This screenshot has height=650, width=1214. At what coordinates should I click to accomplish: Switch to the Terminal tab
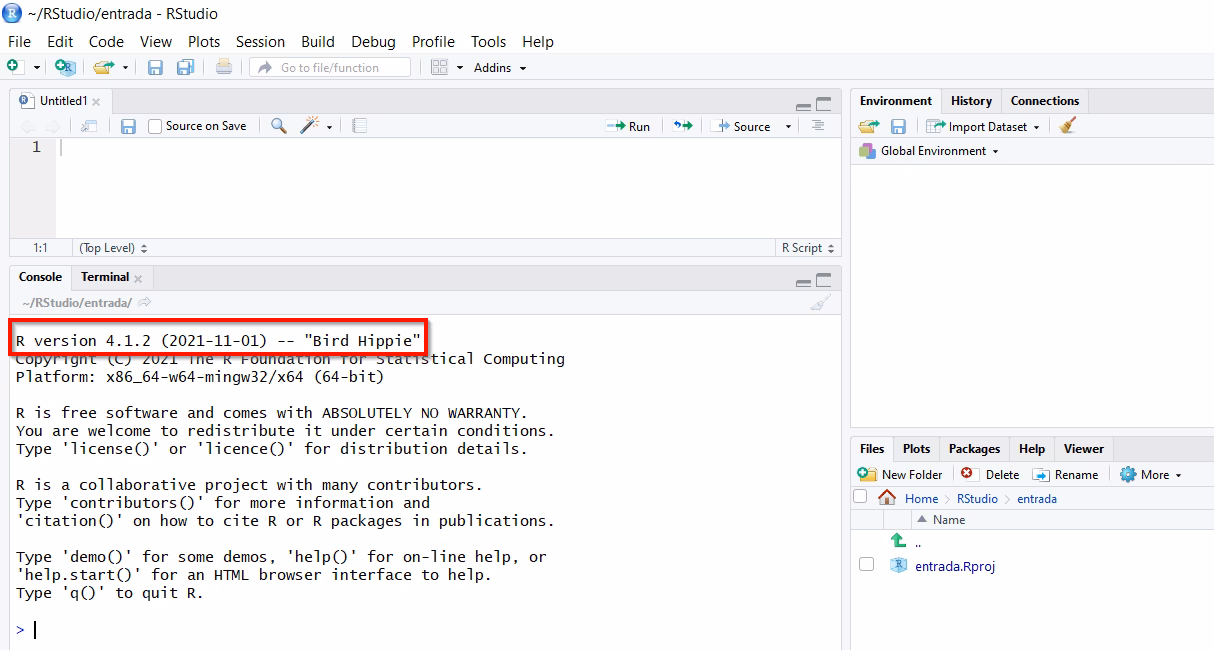tap(103, 277)
